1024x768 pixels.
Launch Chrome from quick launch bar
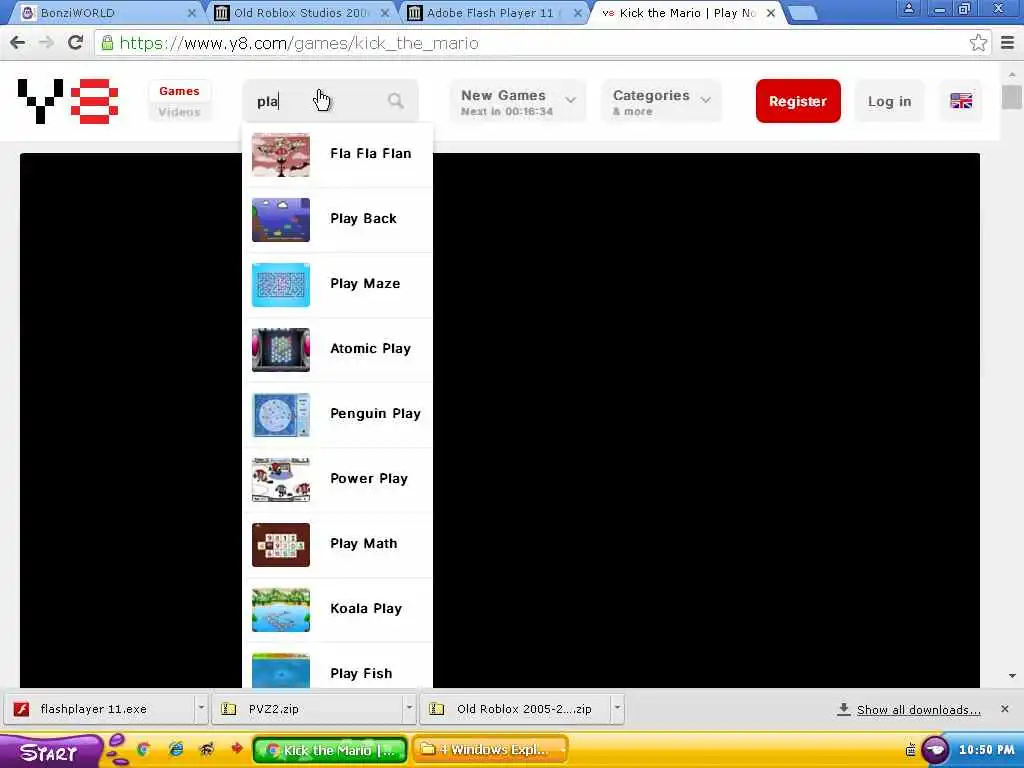(x=143, y=750)
